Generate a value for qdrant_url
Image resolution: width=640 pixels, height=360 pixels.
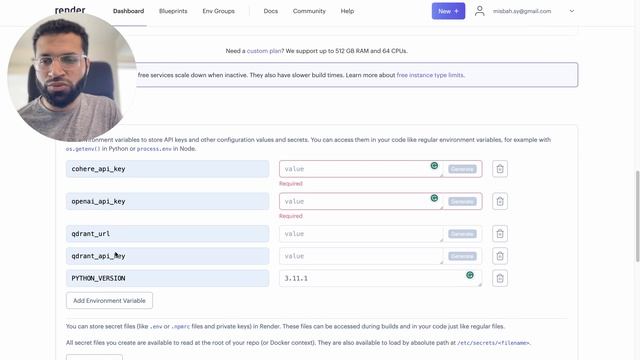click(462, 234)
